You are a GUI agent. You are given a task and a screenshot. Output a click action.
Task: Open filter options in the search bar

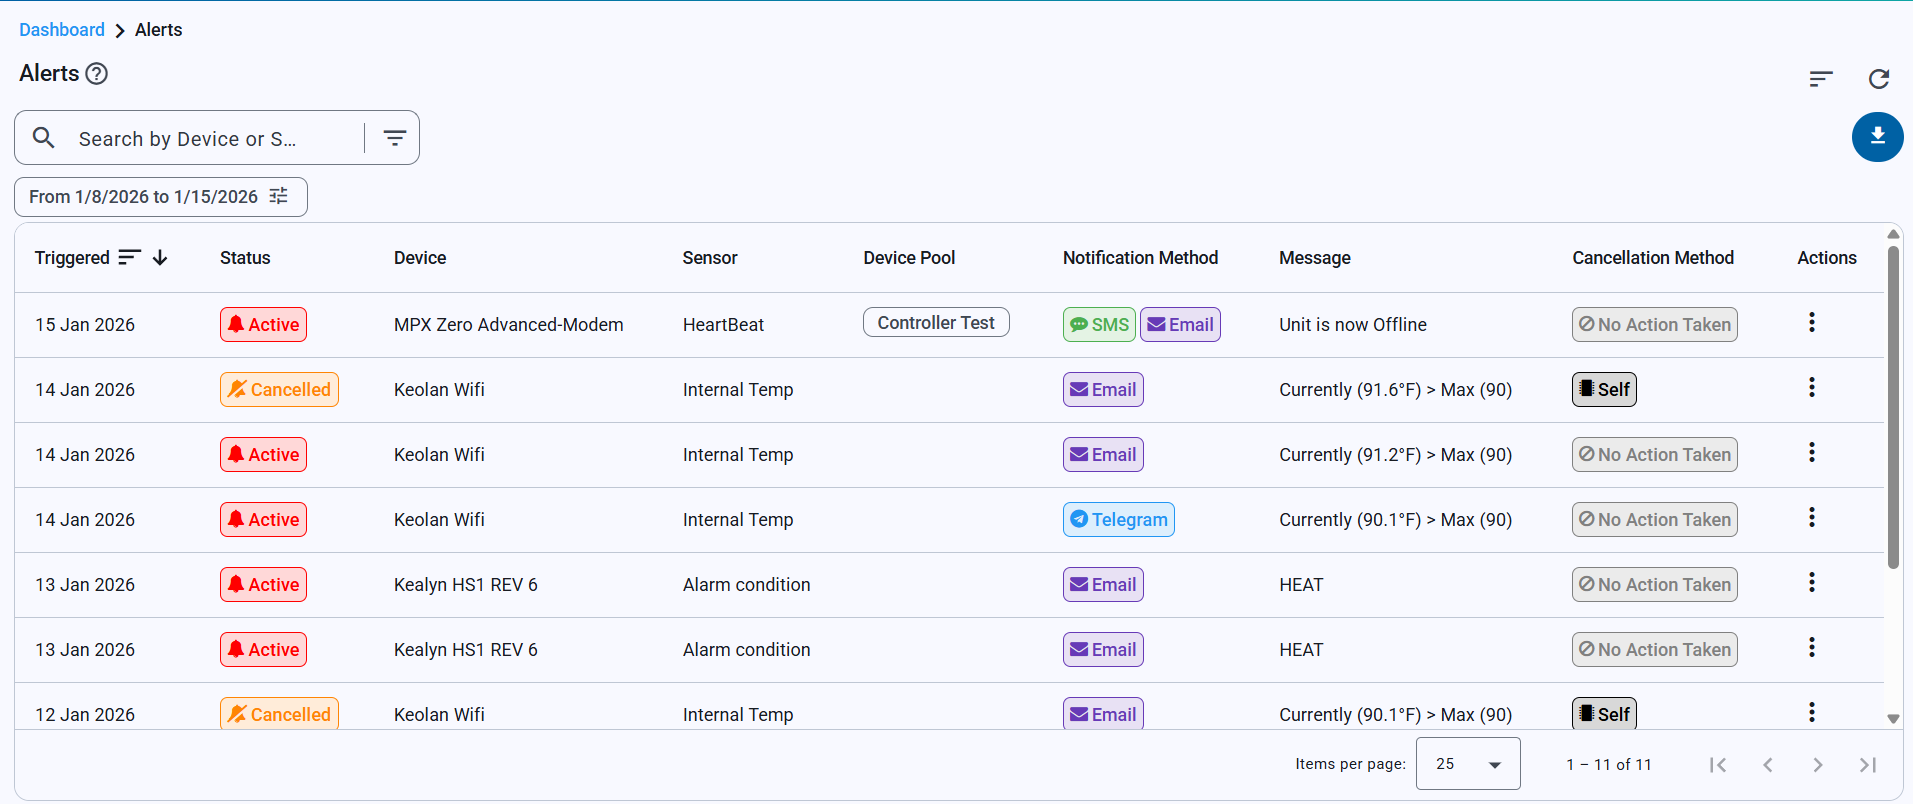pyautogui.click(x=395, y=138)
